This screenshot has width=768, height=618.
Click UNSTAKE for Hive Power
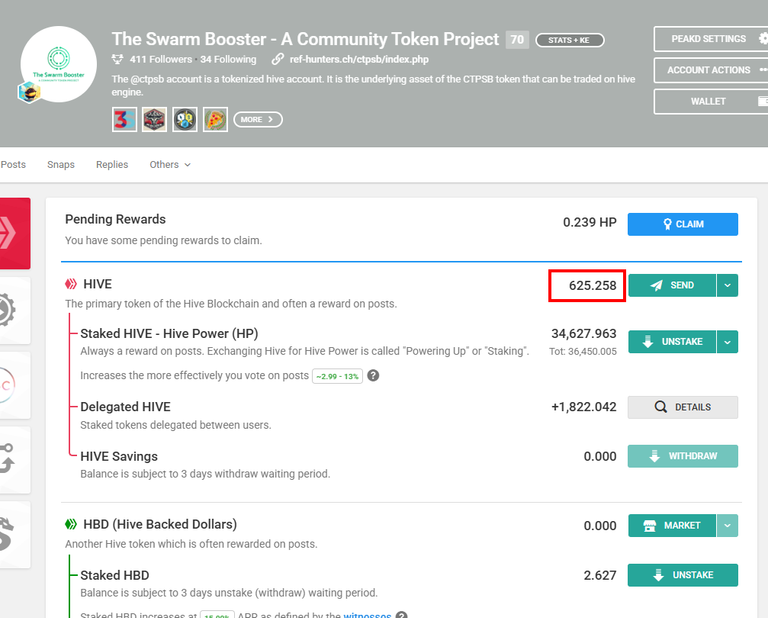672,342
